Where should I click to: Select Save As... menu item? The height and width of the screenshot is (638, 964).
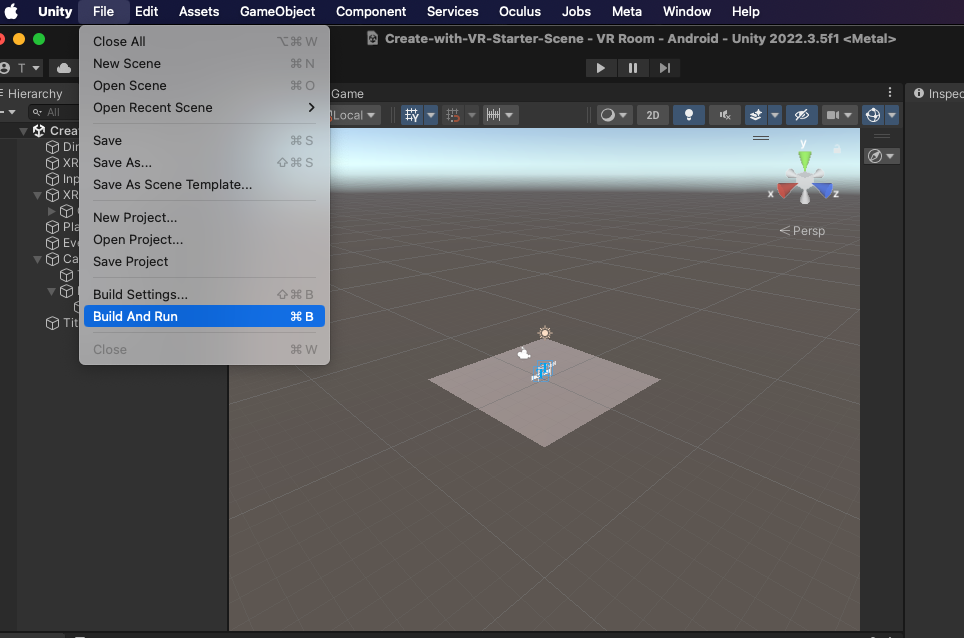pyautogui.click(x=204, y=162)
